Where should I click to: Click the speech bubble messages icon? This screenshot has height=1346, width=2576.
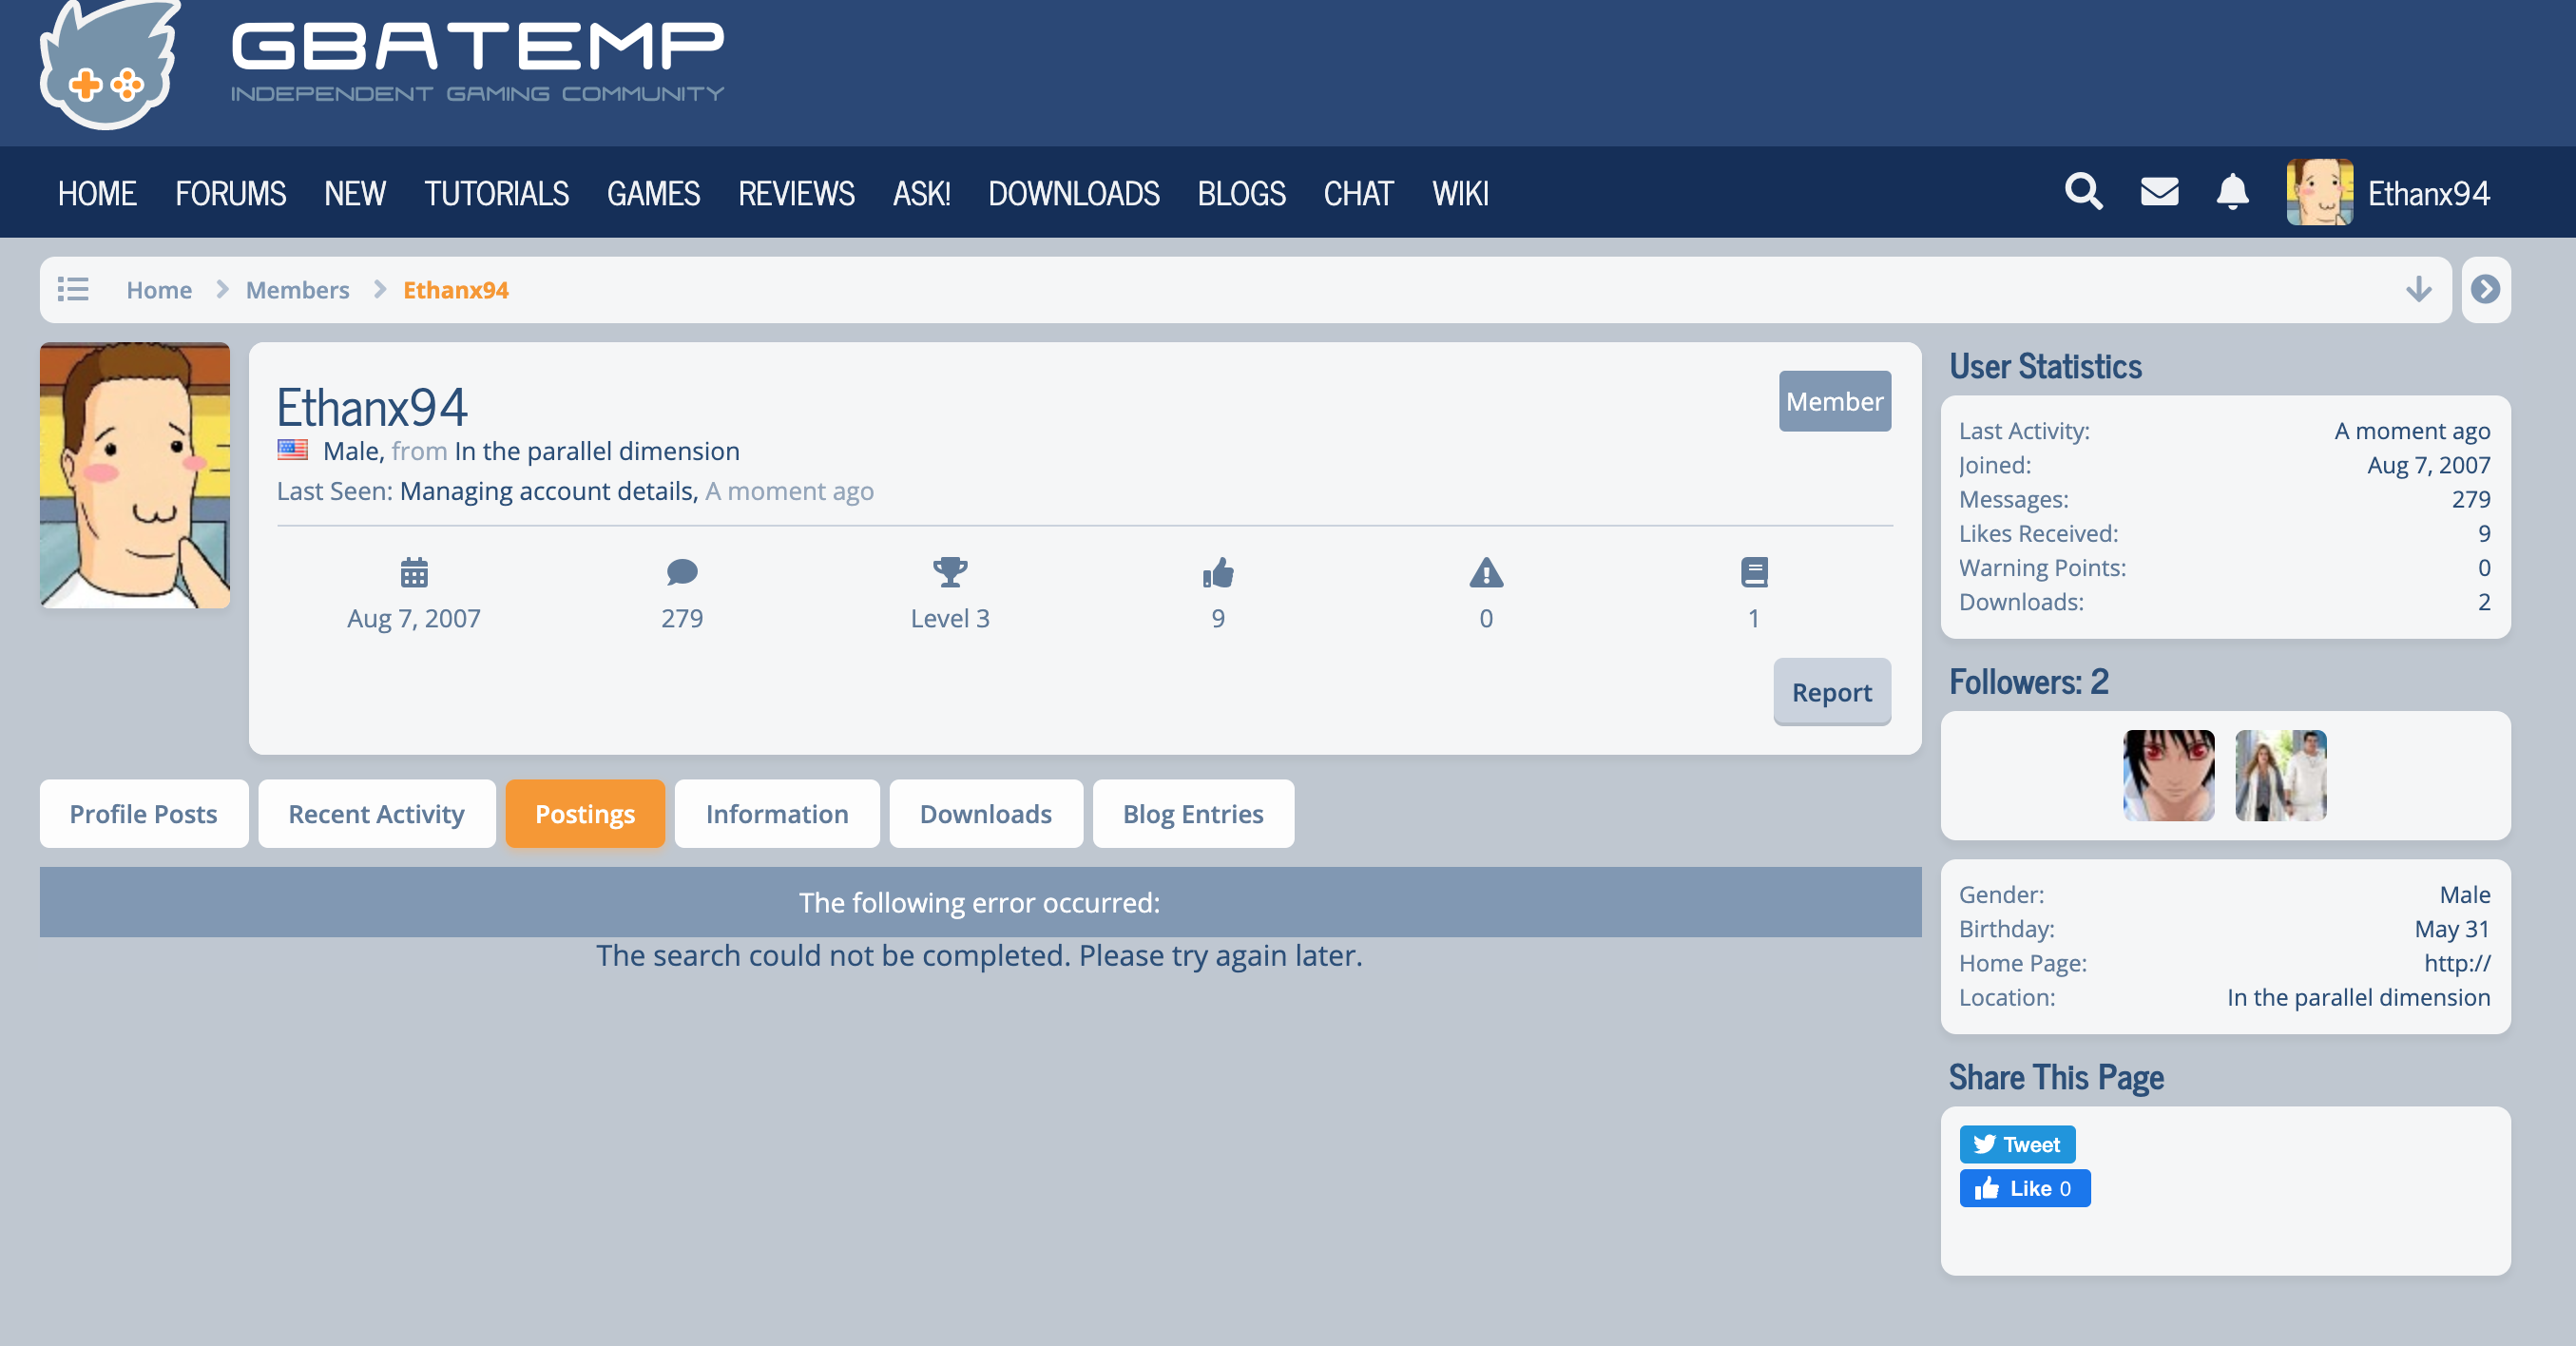tap(682, 573)
